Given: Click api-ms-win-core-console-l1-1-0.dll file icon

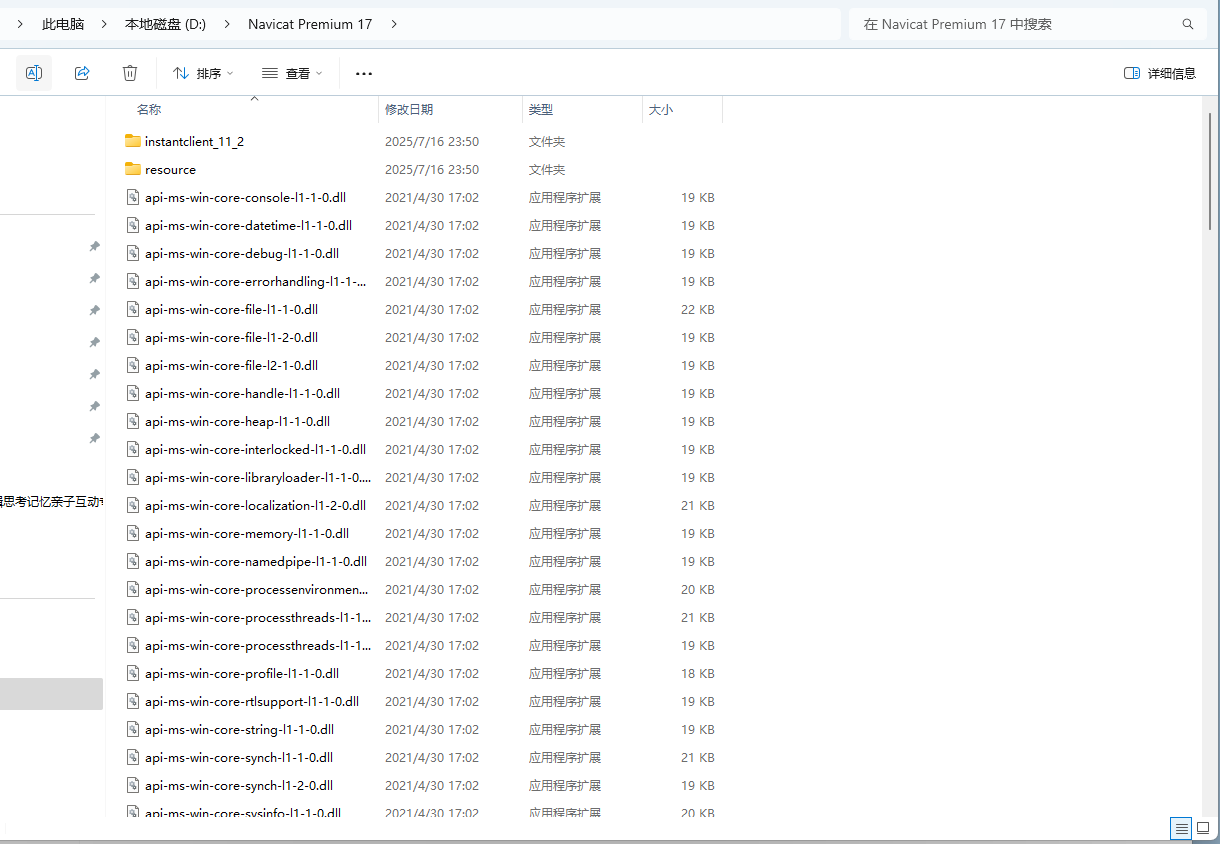Looking at the screenshot, I should (x=133, y=197).
